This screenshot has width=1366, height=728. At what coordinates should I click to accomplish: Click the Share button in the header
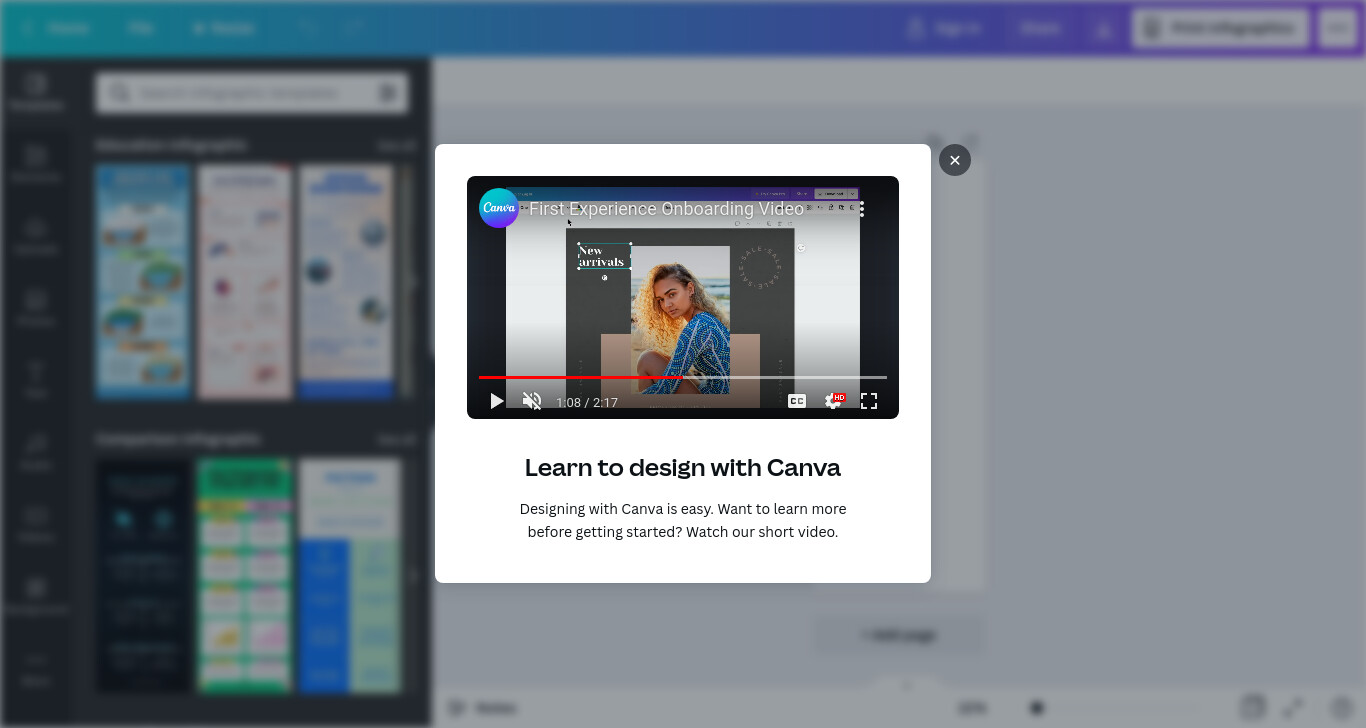1040,28
